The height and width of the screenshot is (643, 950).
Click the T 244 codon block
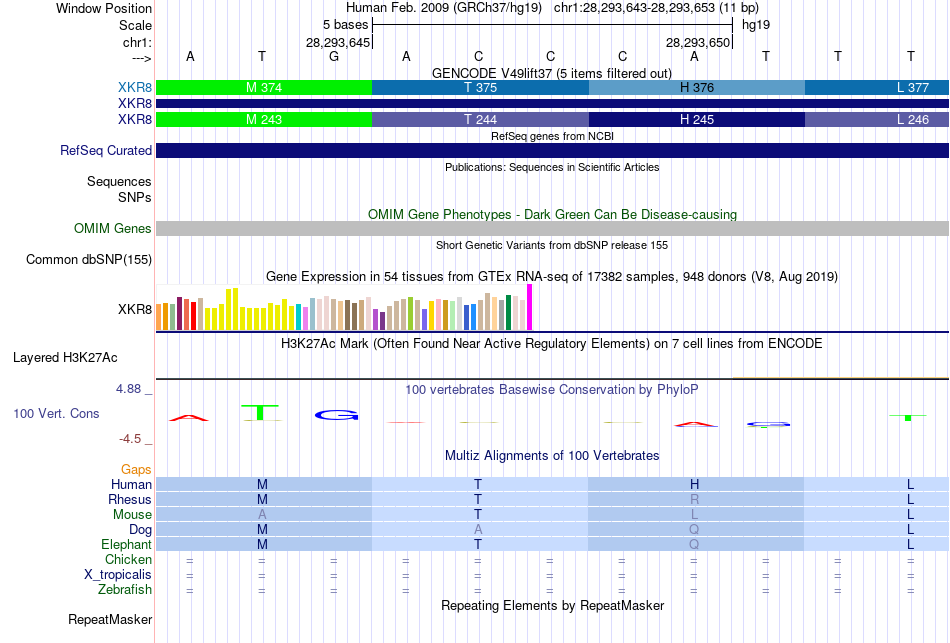(480, 119)
